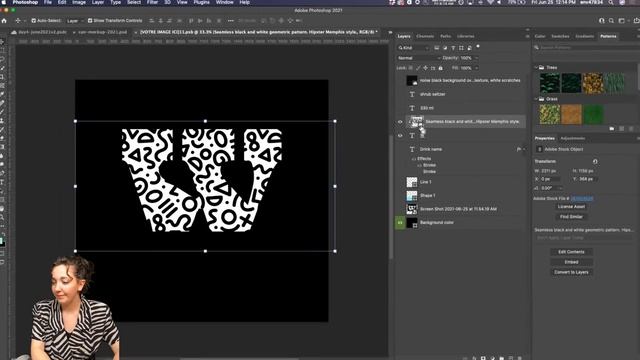Select the Brush tool in the toolbar
640x360 pixels.
pyautogui.click(x=2, y=112)
